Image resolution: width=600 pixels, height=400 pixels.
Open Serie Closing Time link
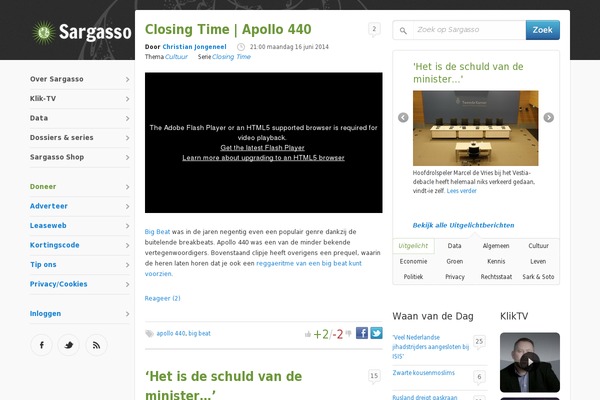(232, 57)
